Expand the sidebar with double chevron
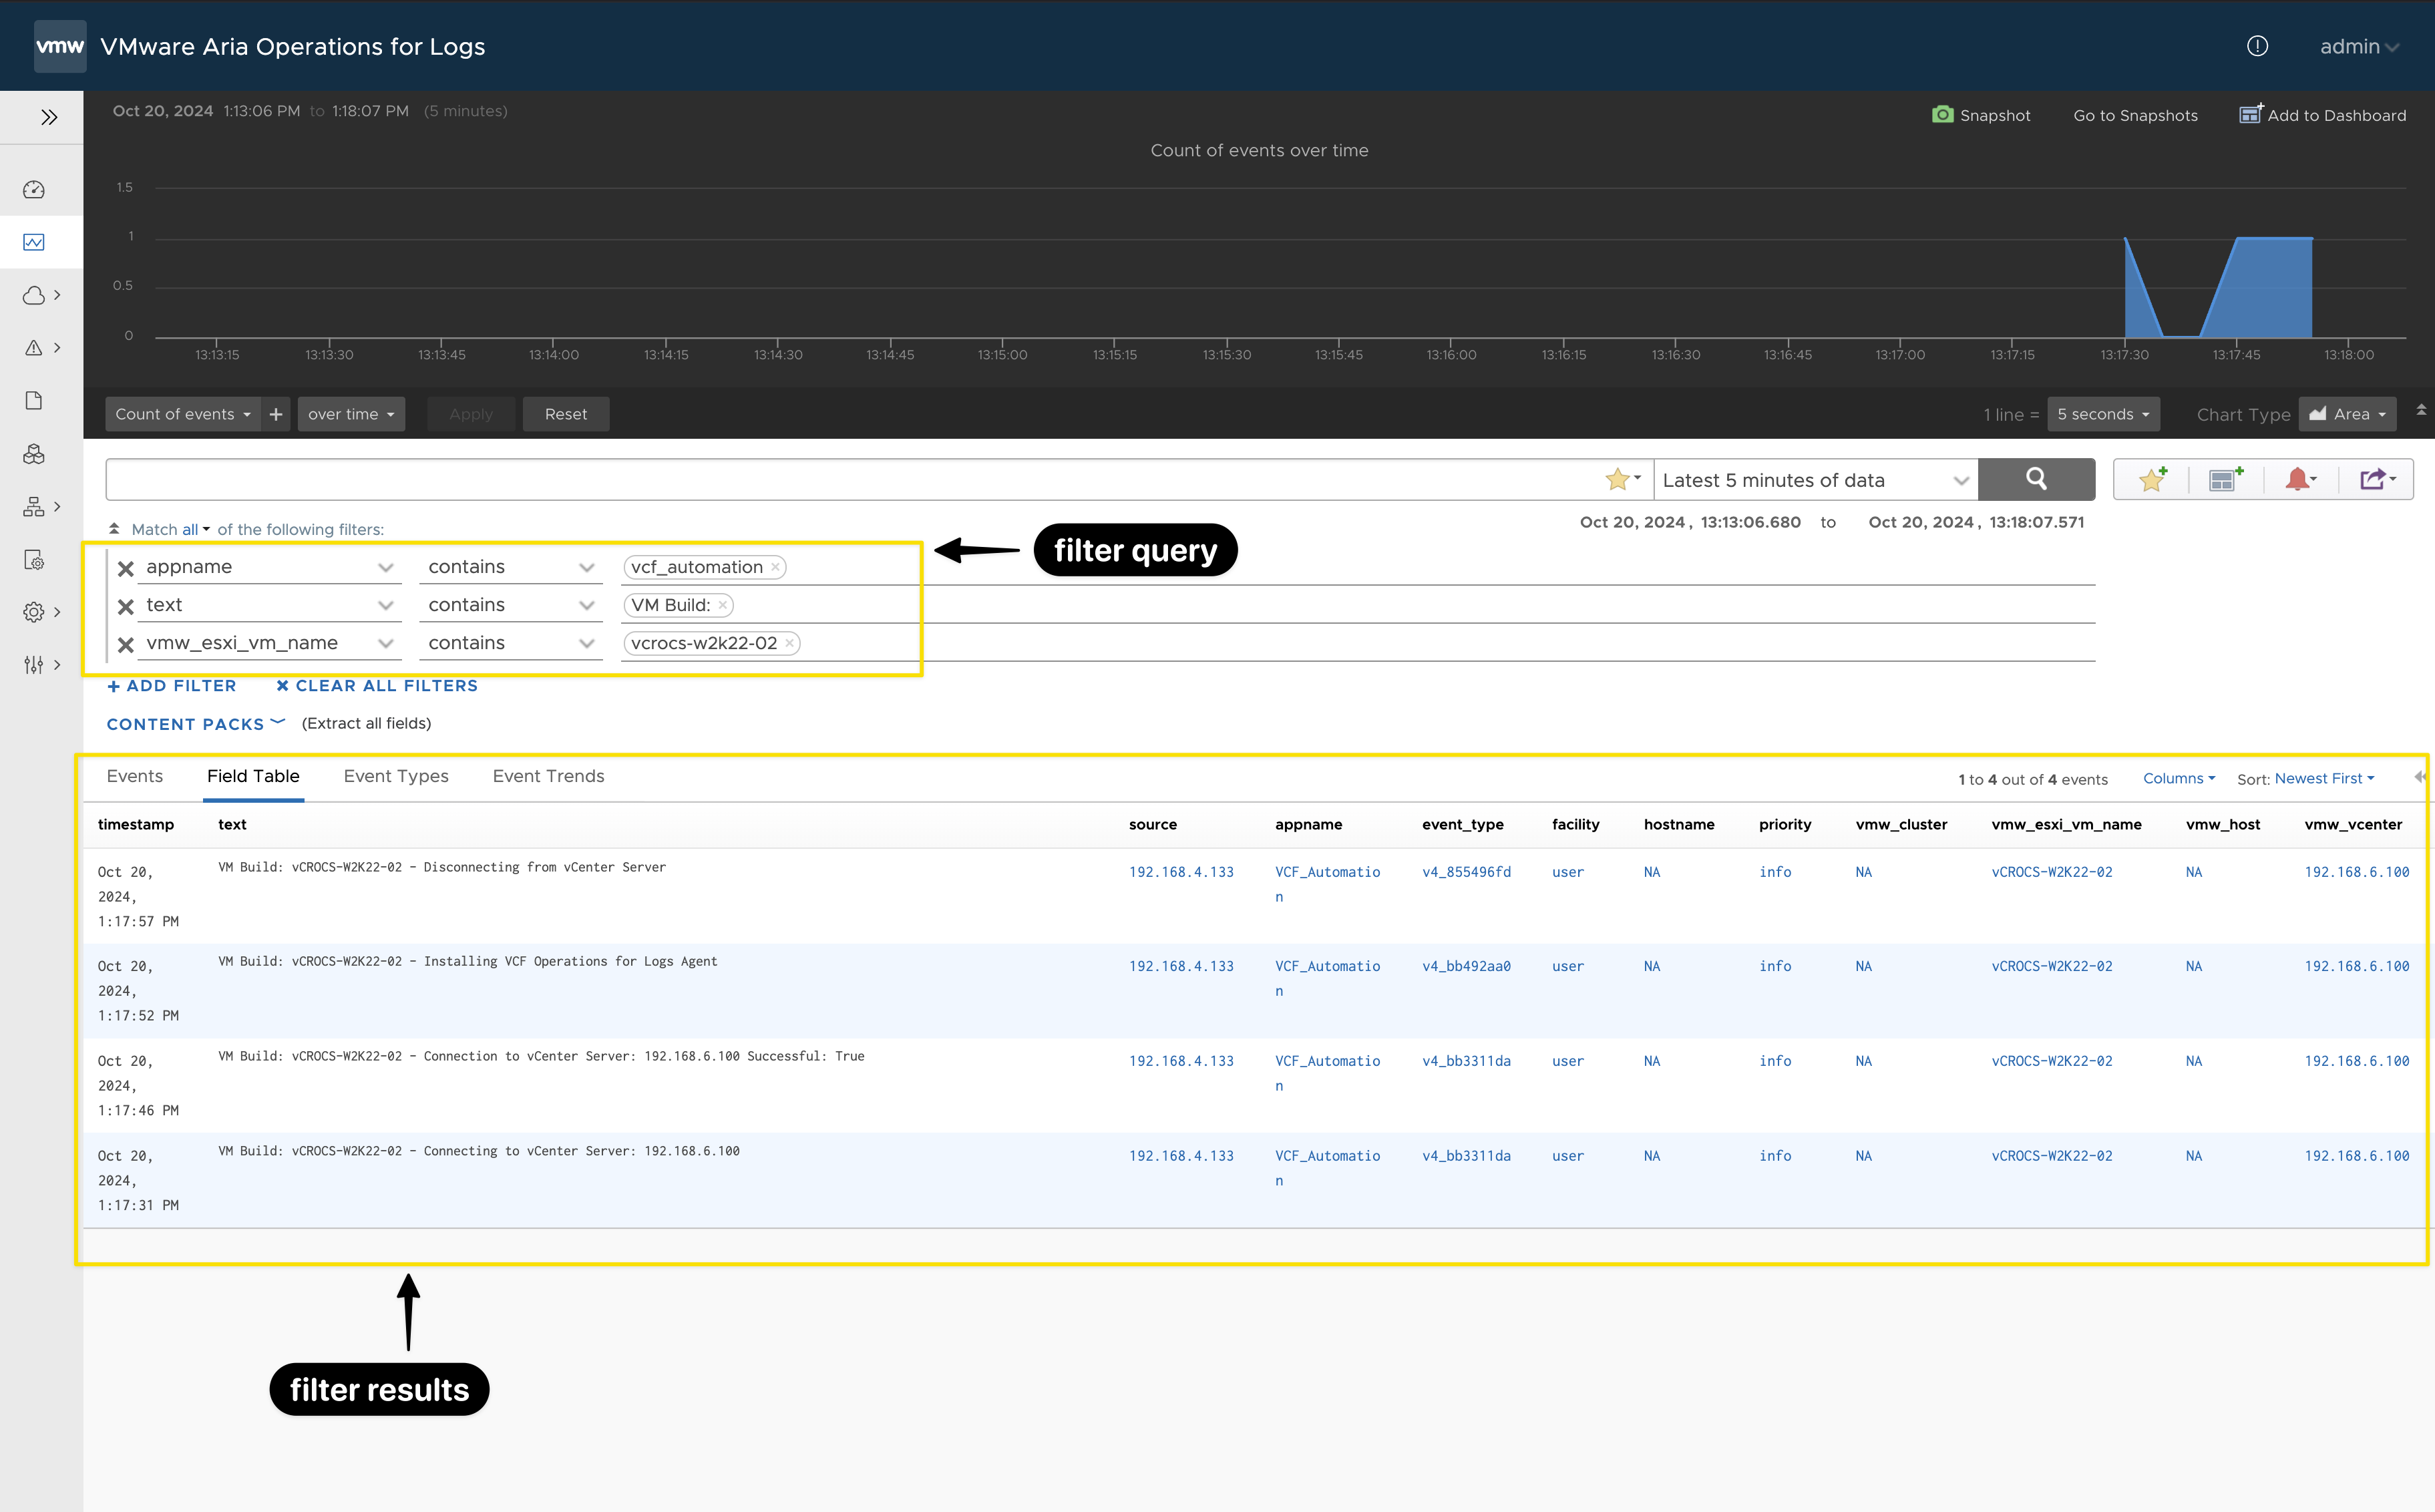2435x1512 pixels. coord(48,117)
